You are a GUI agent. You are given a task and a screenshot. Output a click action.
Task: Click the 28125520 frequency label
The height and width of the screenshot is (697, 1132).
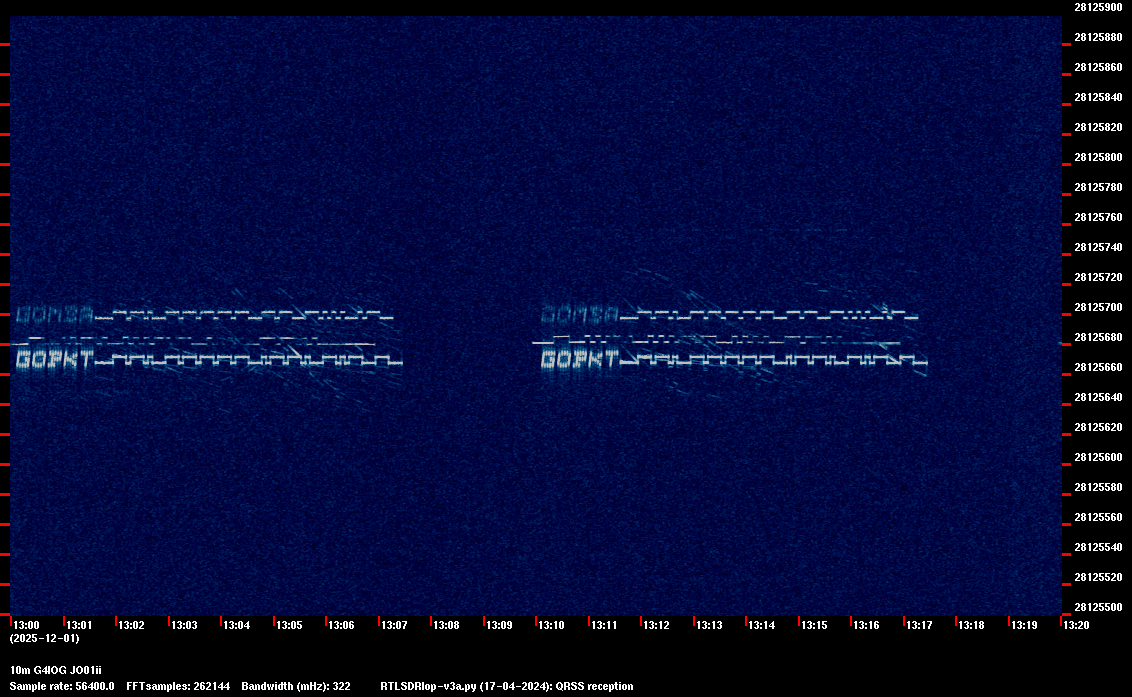click(1099, 577)
